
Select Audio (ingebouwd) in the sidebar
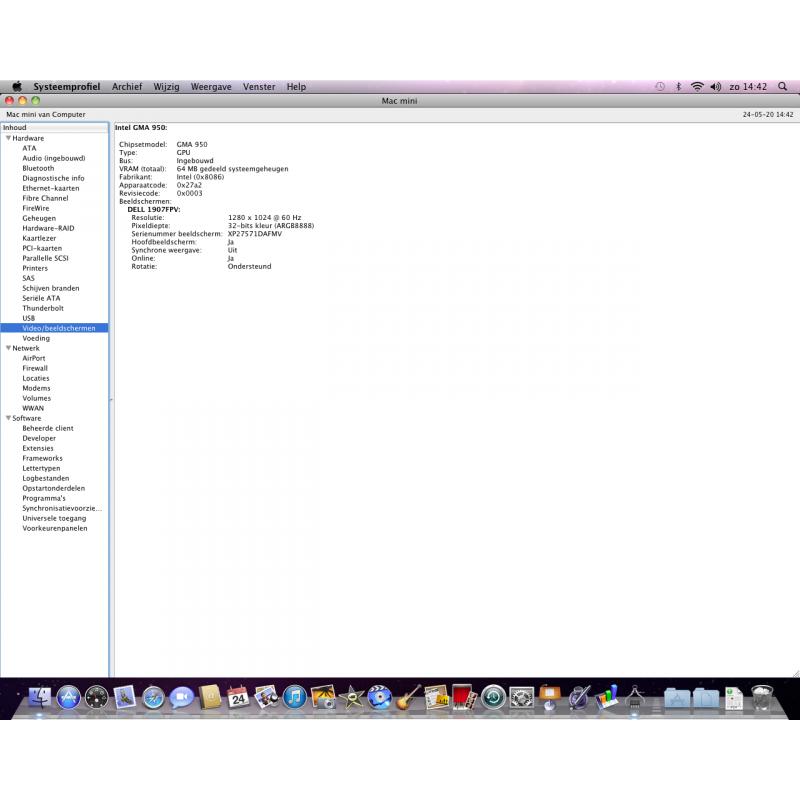[x=54, y=158]
